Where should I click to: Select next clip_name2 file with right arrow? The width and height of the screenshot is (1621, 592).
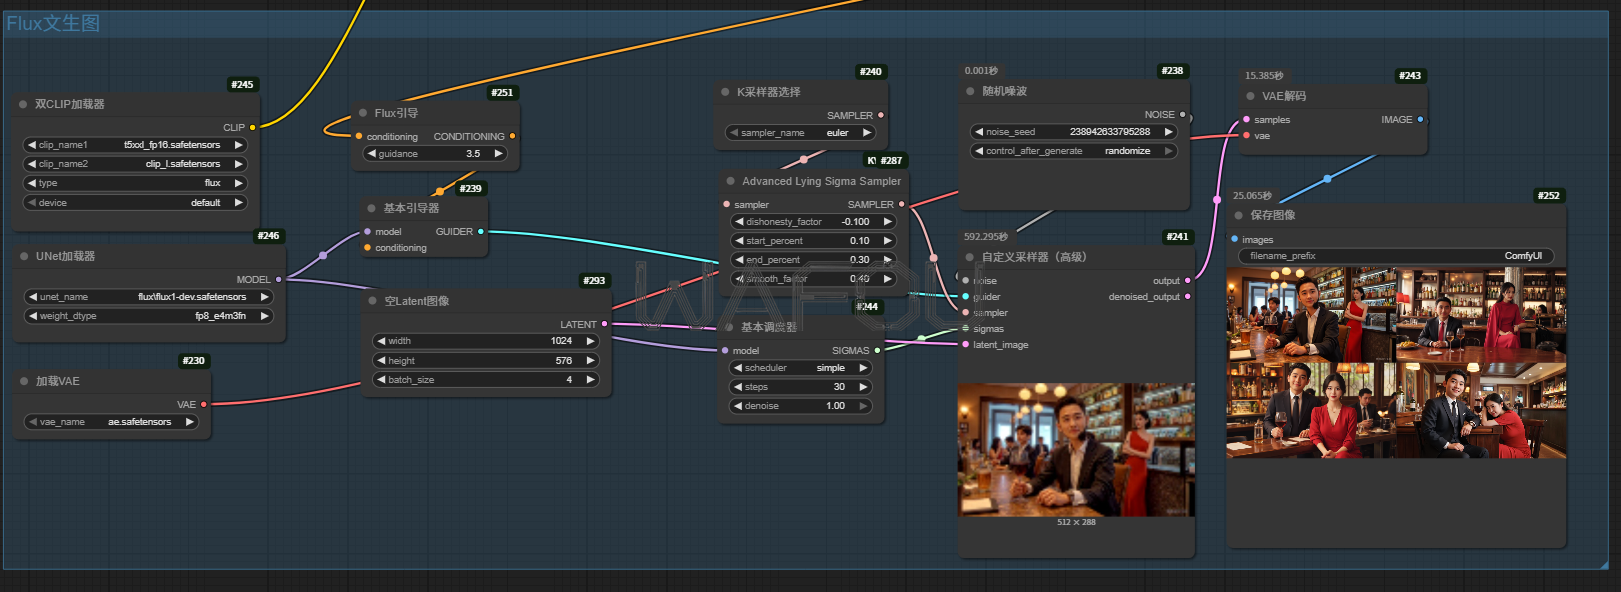[238, 164]
